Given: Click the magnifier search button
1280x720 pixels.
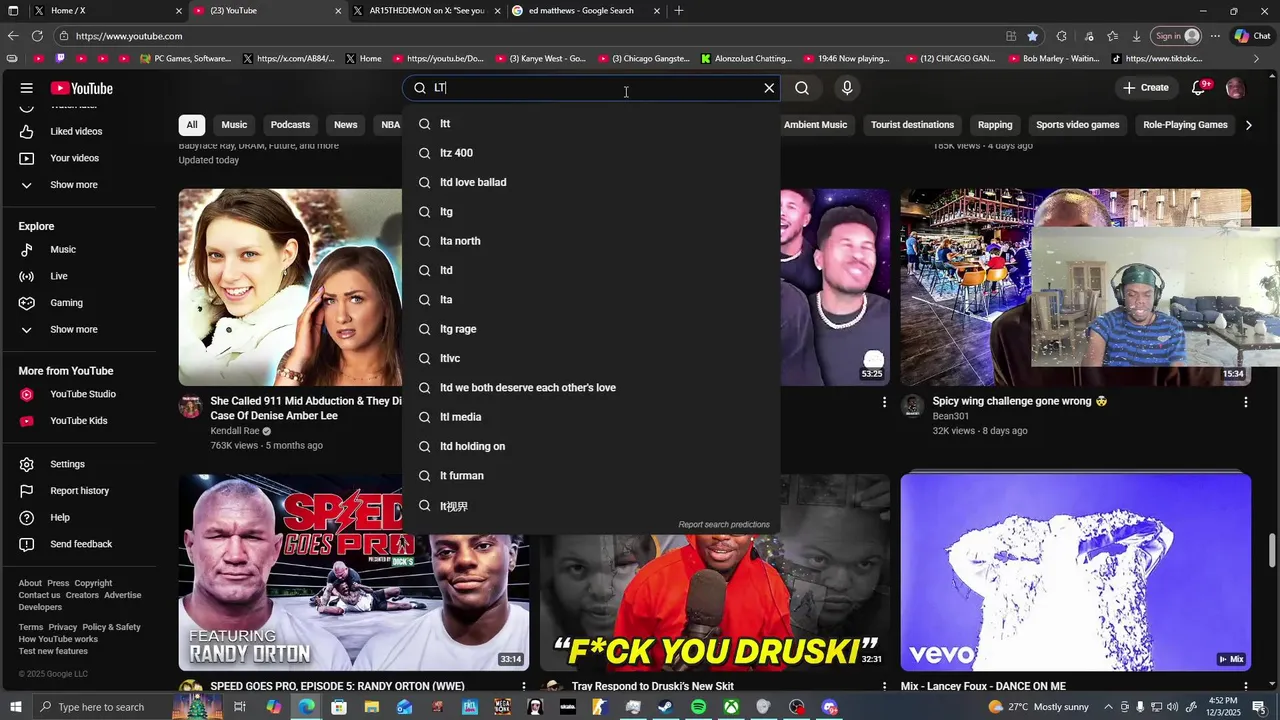Looking at the screenshot, I should click(802, 88).
